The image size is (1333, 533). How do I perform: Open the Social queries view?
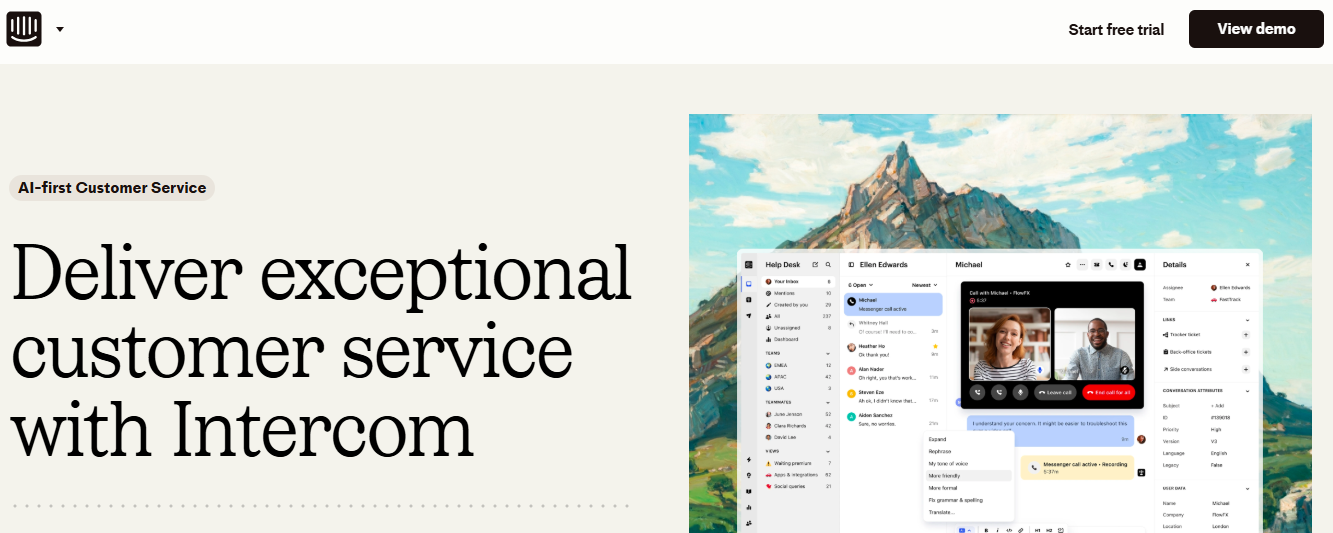coord(798,486)
